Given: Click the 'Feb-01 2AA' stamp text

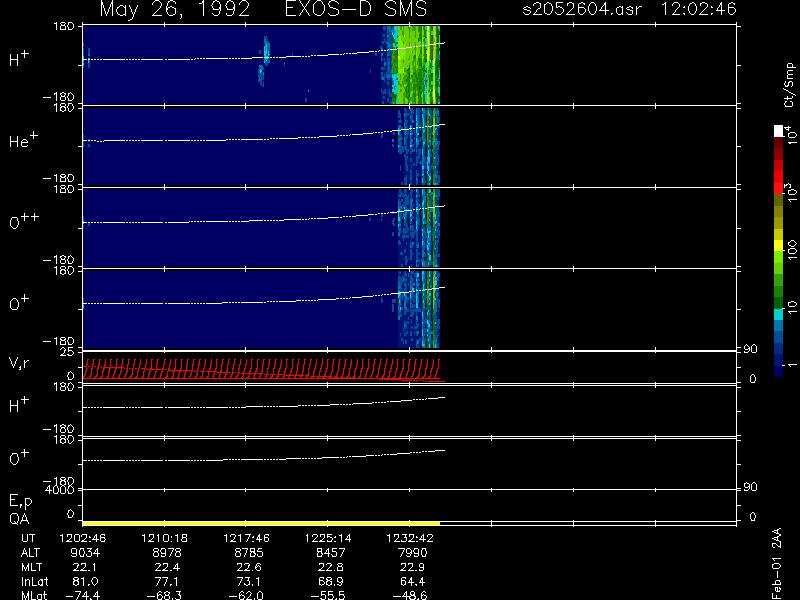Looking at the screenshot, I should (x=777, y=563).
